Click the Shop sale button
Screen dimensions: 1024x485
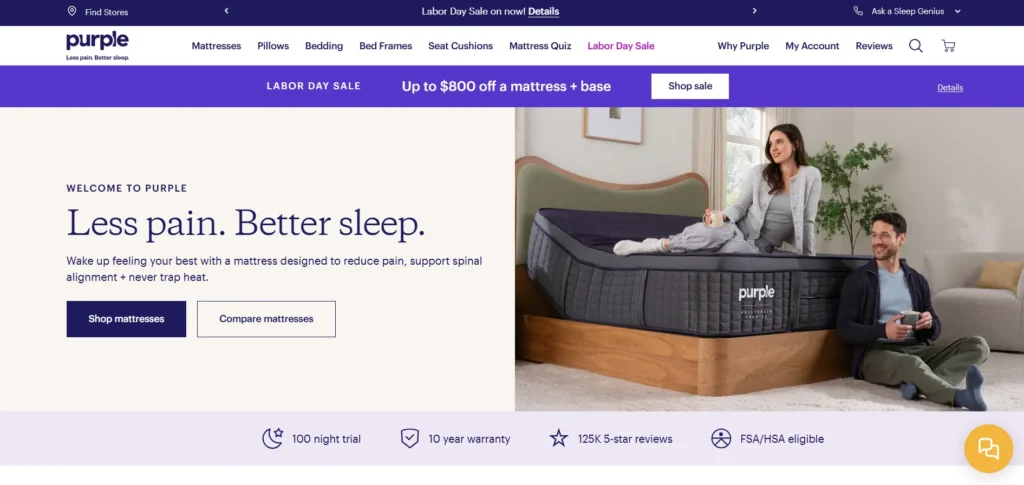(690, 86)
